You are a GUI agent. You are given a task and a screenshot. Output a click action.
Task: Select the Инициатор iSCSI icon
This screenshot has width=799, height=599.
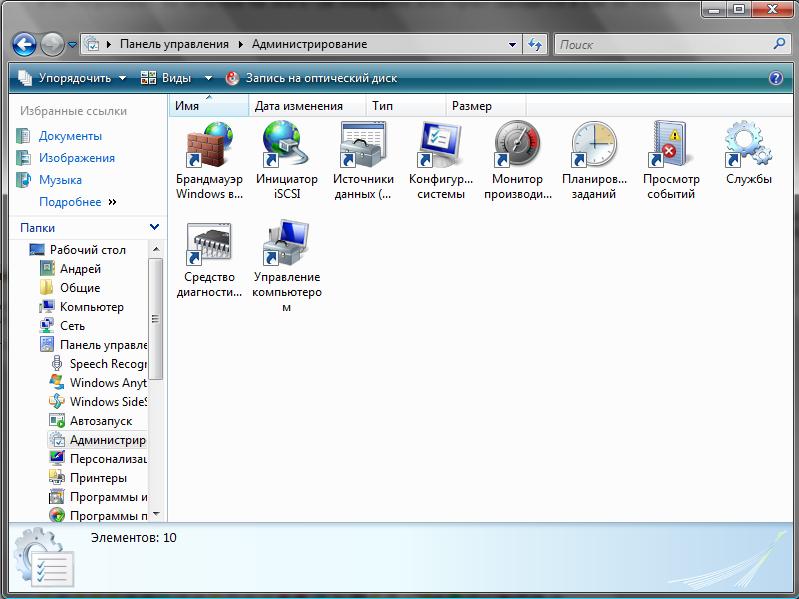[286, 146]
